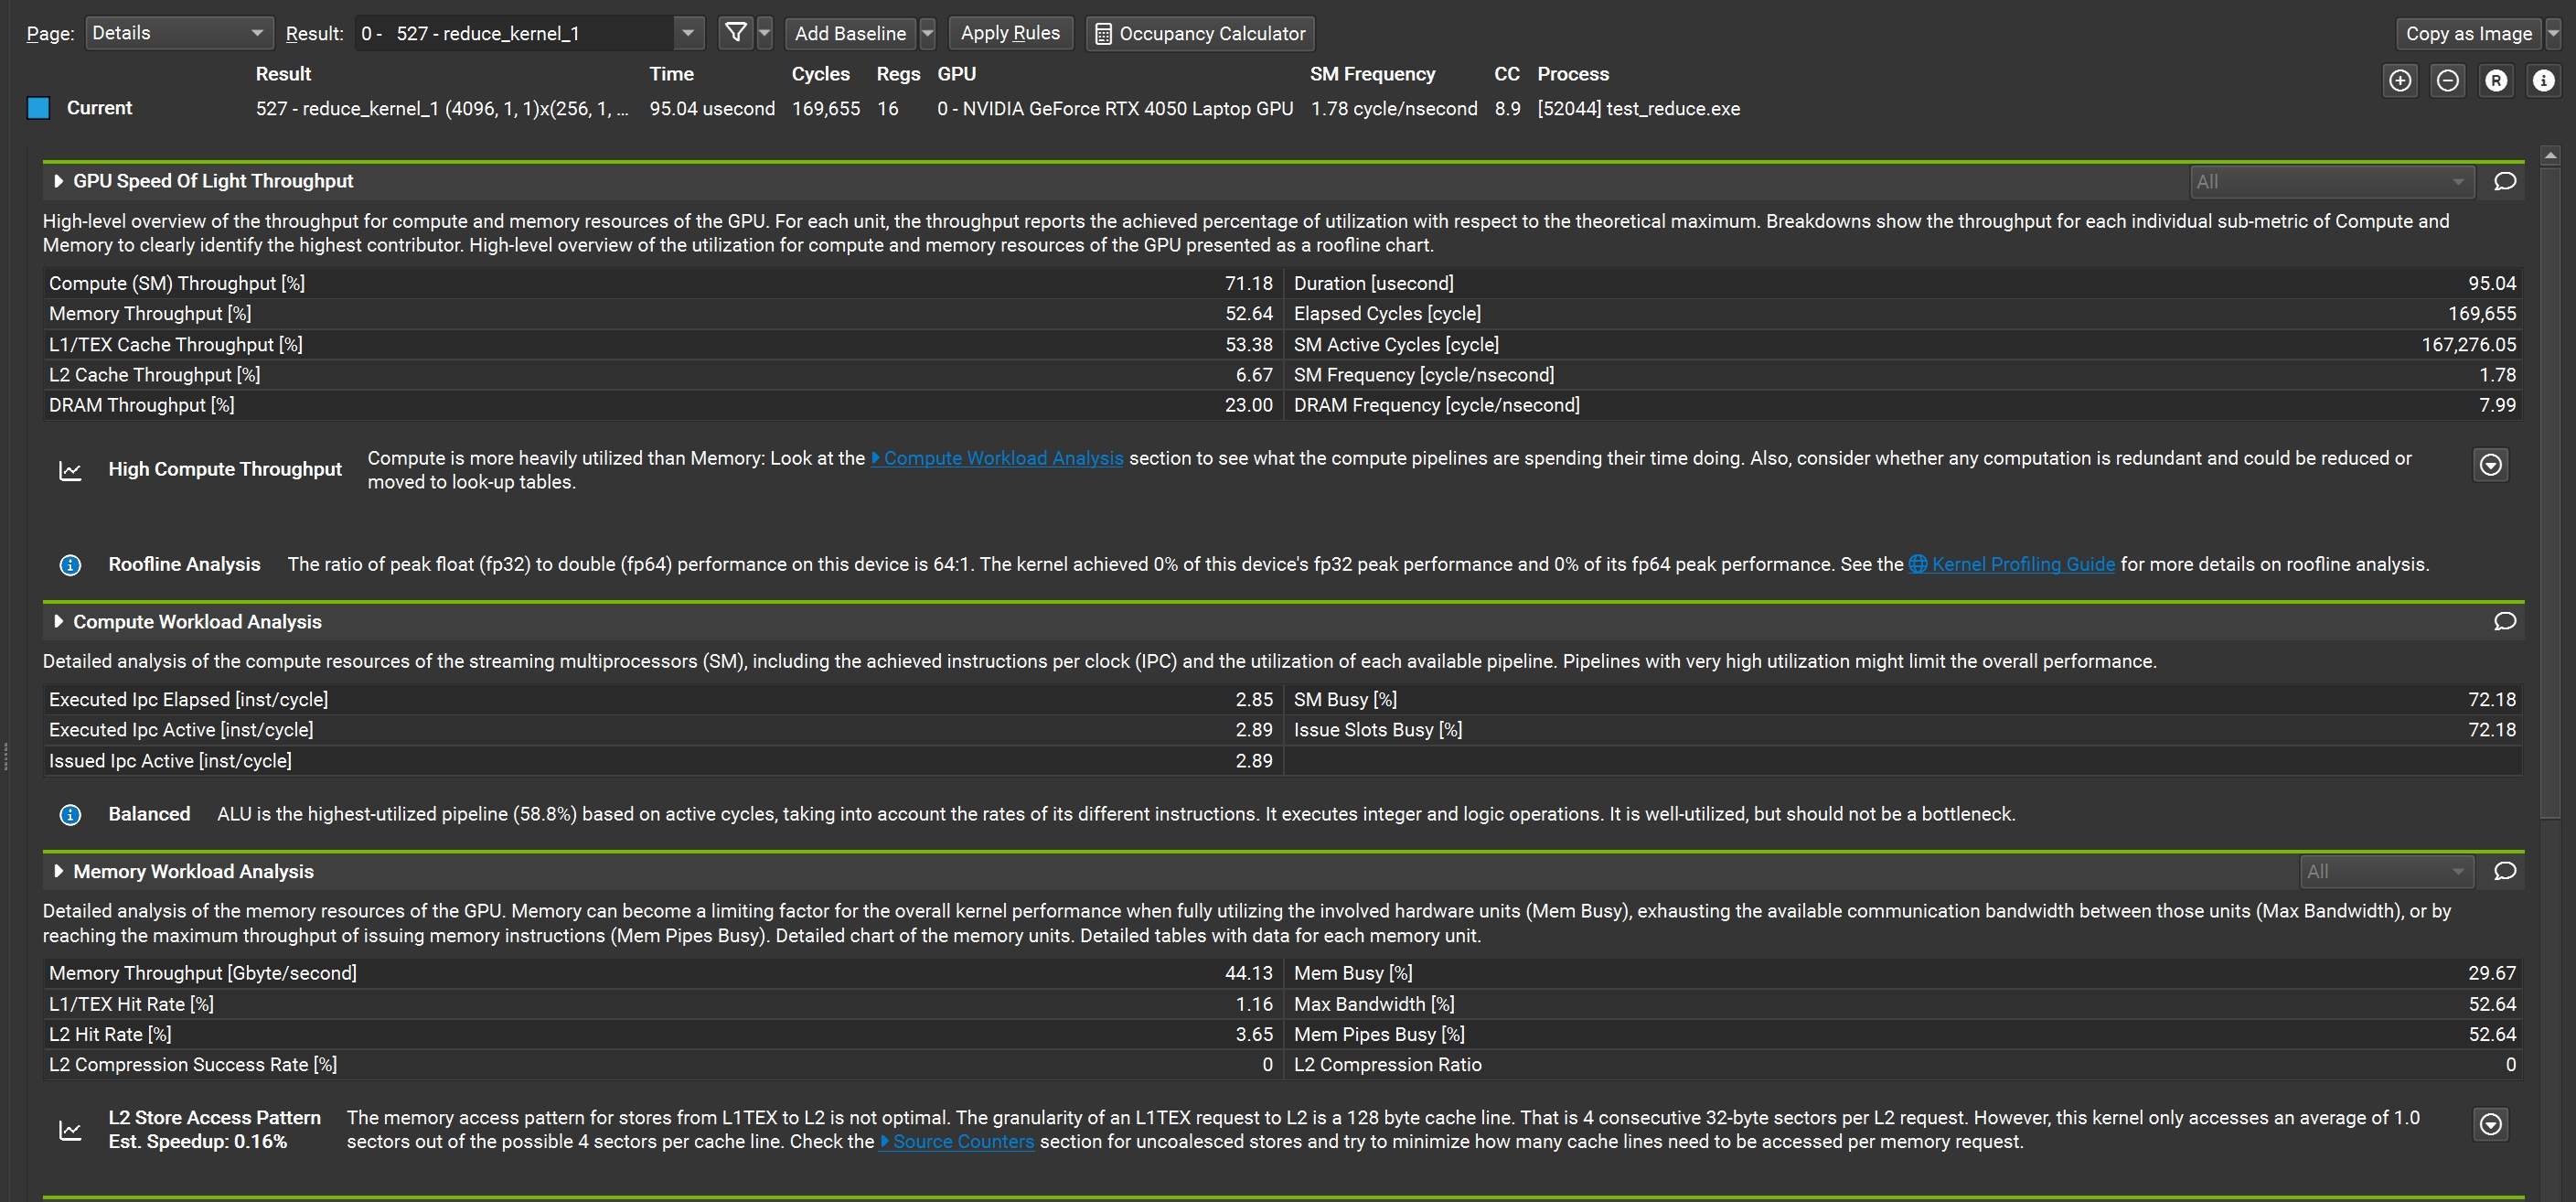Click the High Compute Throughput chart icon

[x=70, y=471]
